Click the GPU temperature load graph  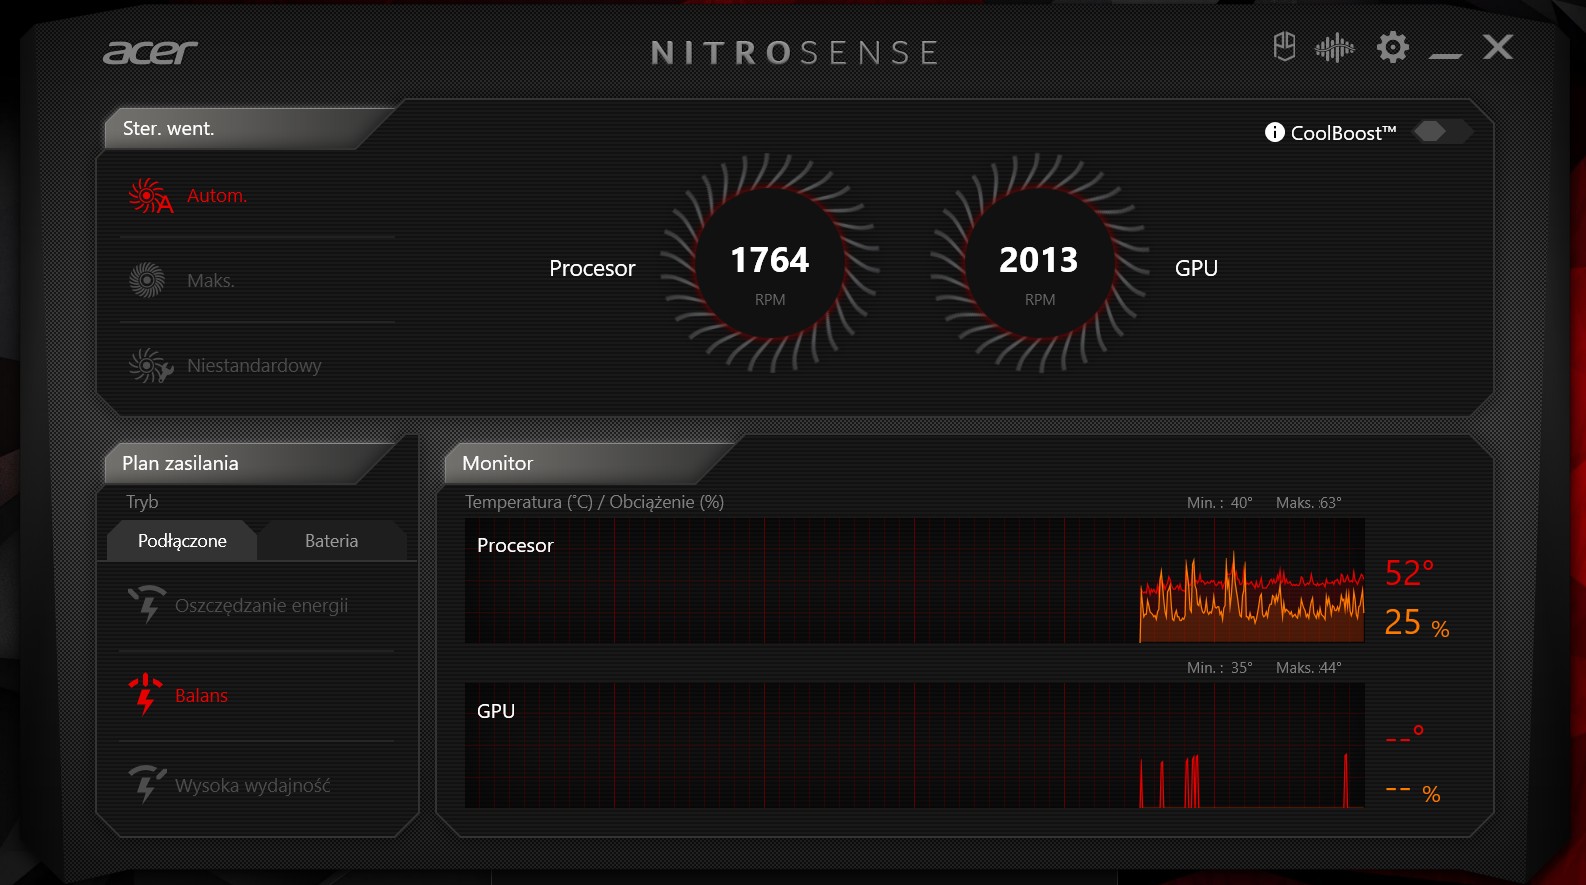pos(914,745)
